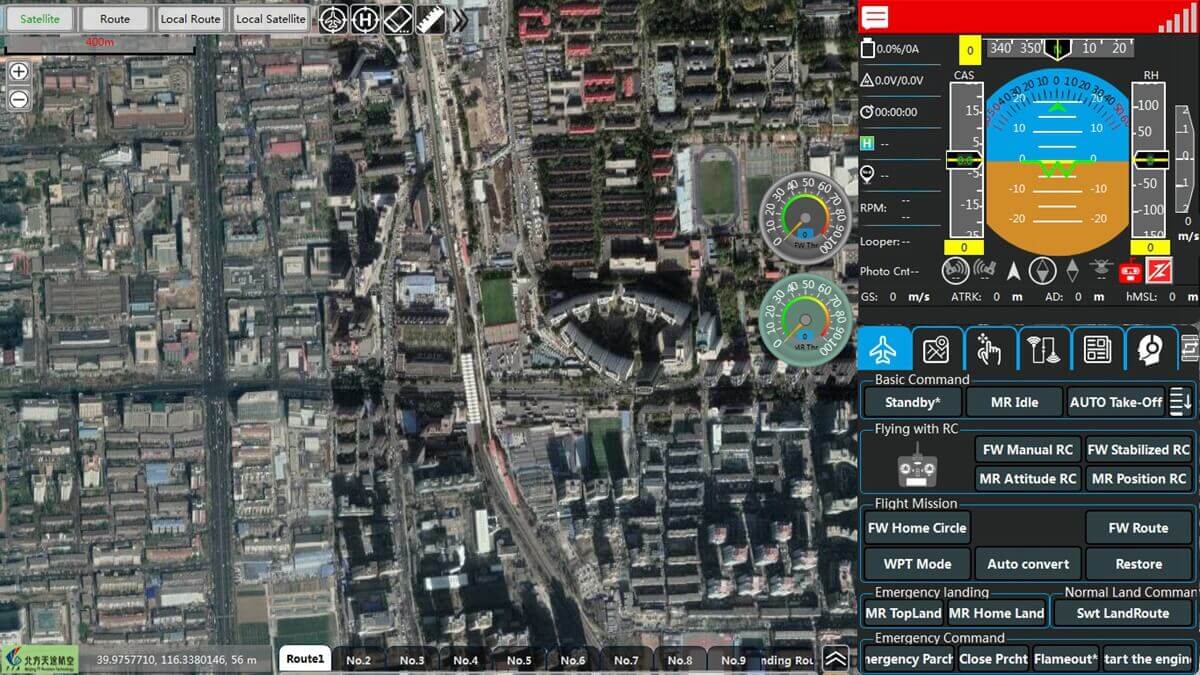Switch map to Local Satellite mode
The image size is (1200, 675).
click(271, 19)
